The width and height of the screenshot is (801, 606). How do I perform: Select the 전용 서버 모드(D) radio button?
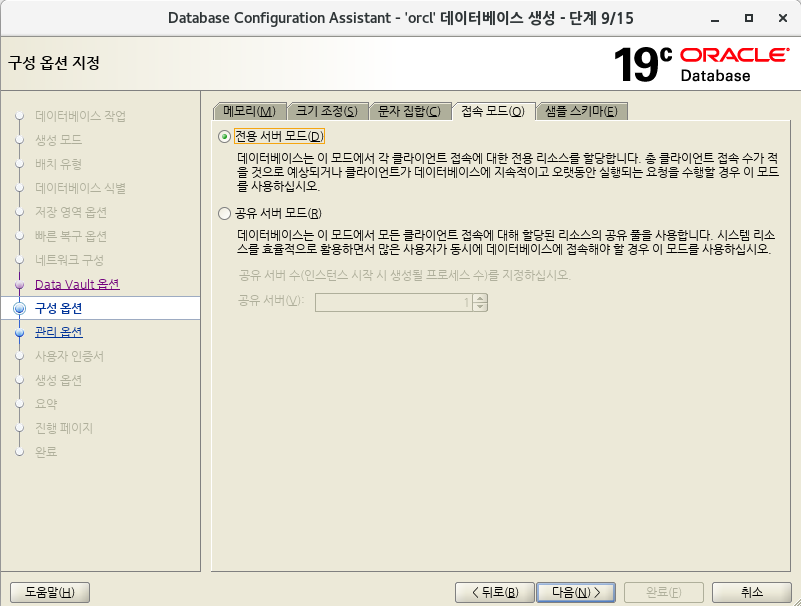point(224,136)
